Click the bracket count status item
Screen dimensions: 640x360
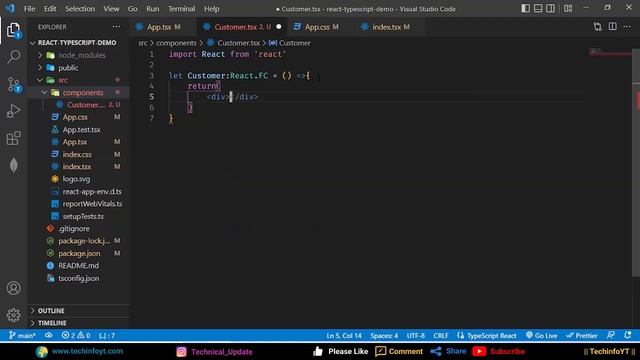point(107,336)
